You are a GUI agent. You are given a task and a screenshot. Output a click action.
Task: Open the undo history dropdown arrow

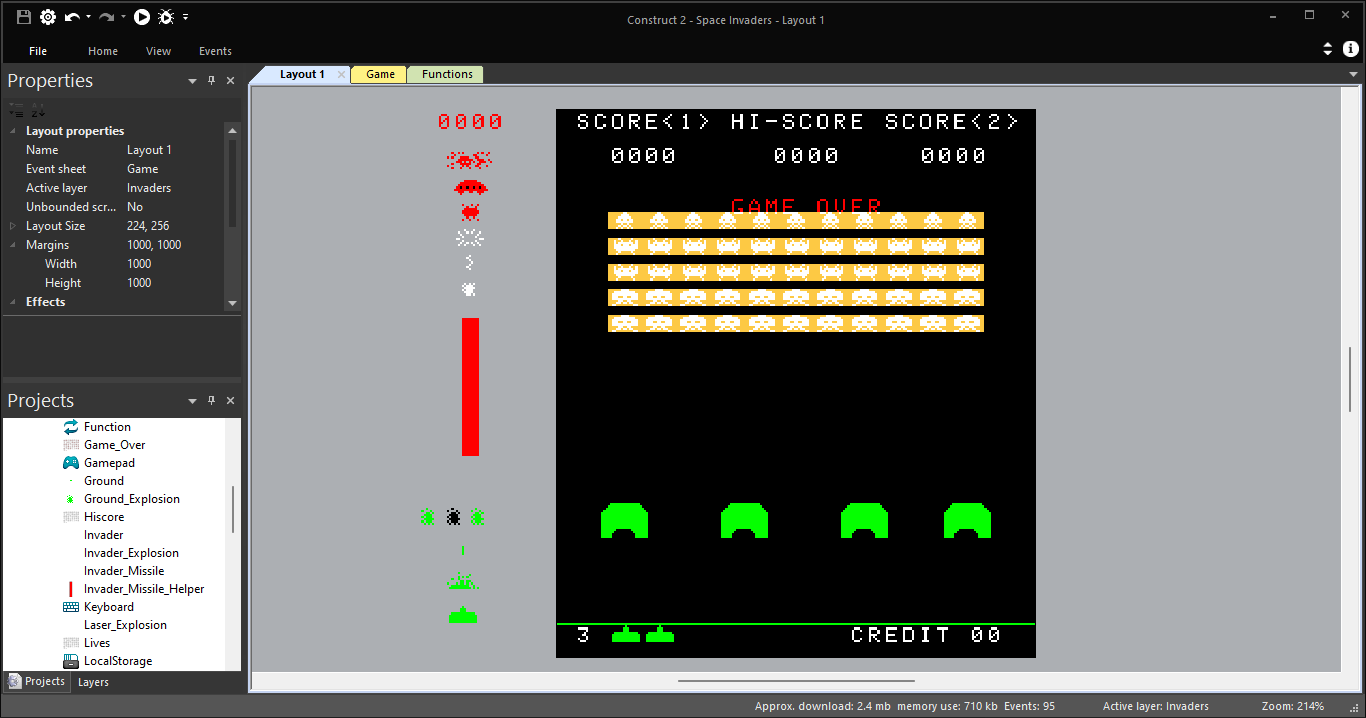point(88,17)
